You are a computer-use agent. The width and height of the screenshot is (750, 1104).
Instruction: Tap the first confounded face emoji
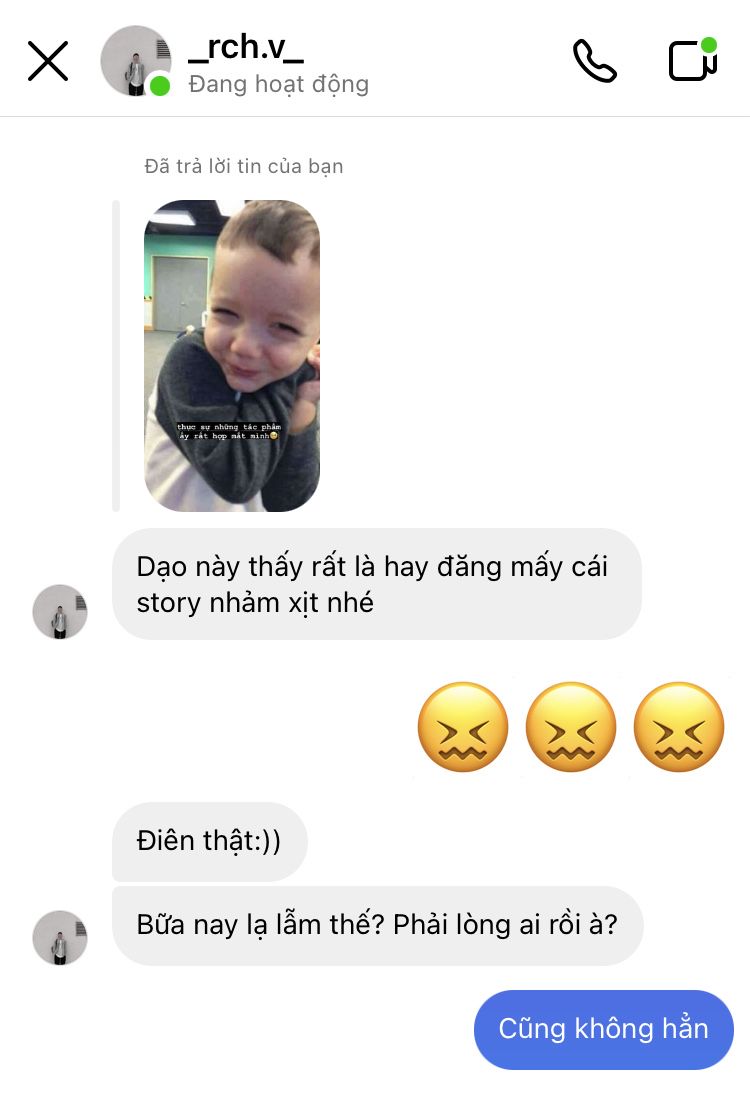tap(463, 727)
